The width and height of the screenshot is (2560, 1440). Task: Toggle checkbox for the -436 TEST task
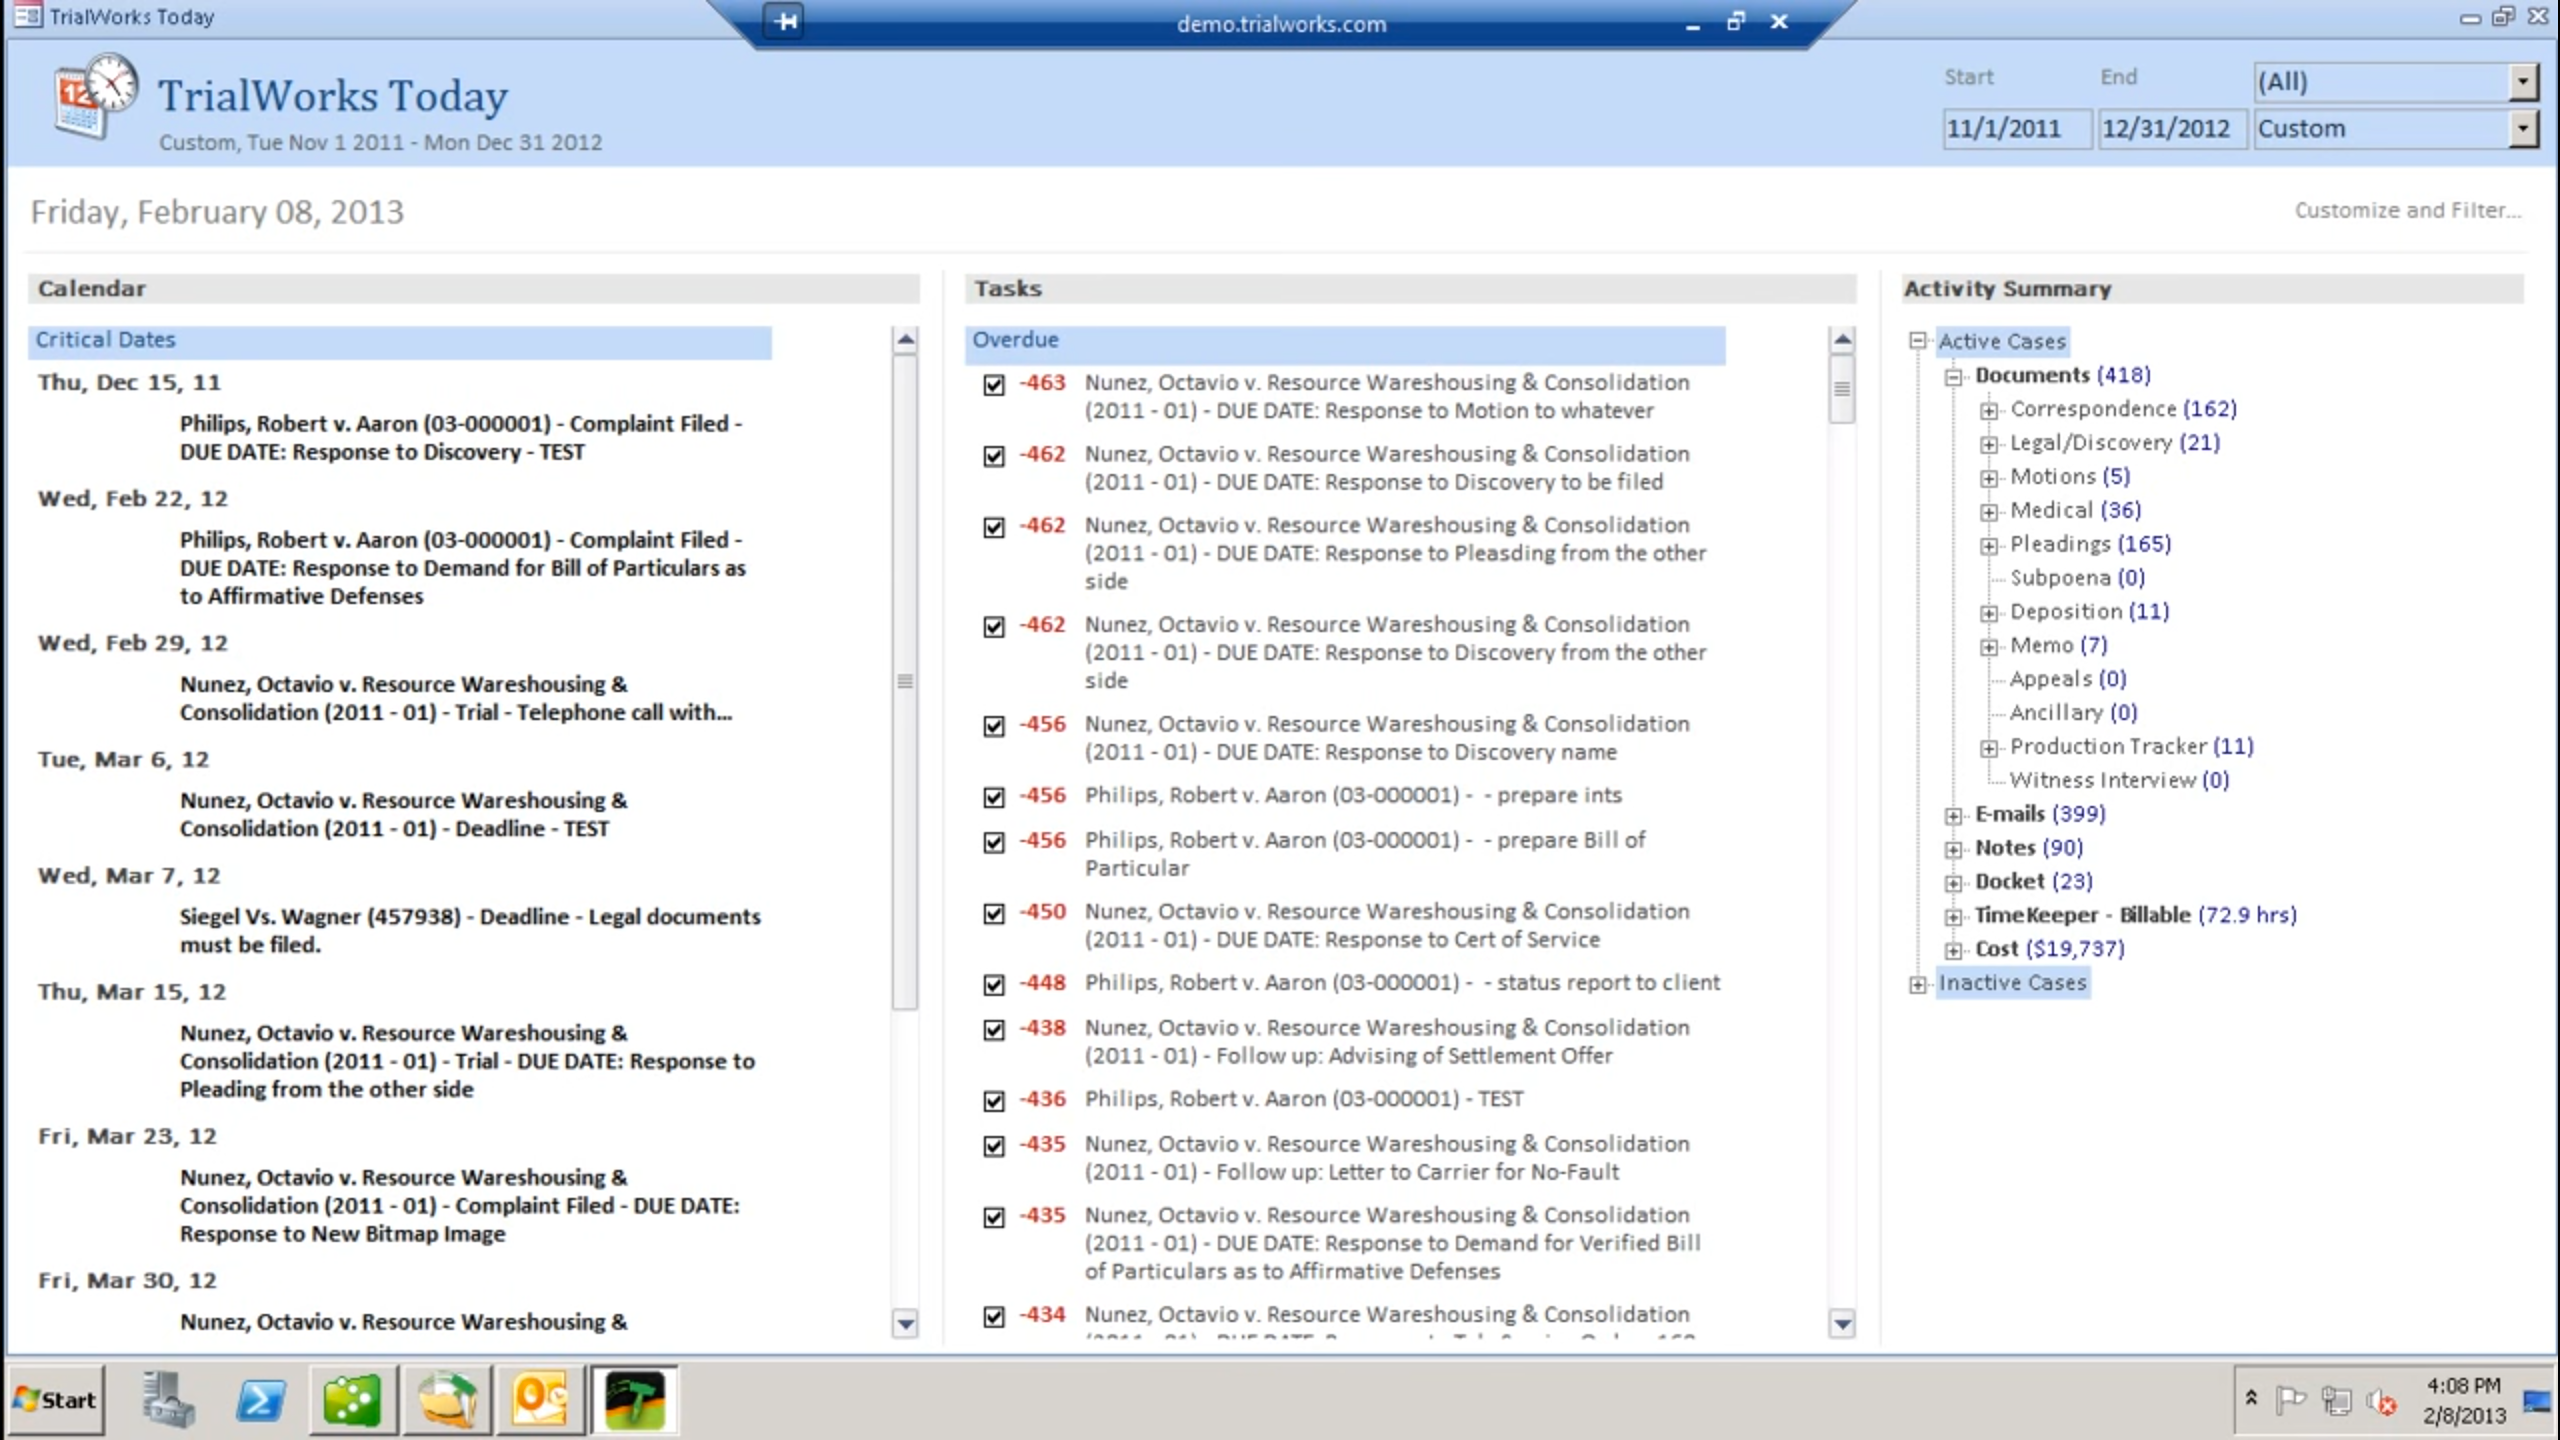click(x=993, y=1100)
